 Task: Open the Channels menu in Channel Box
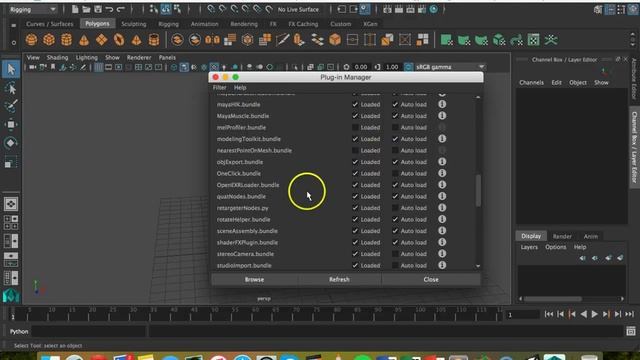click(531, 82)
